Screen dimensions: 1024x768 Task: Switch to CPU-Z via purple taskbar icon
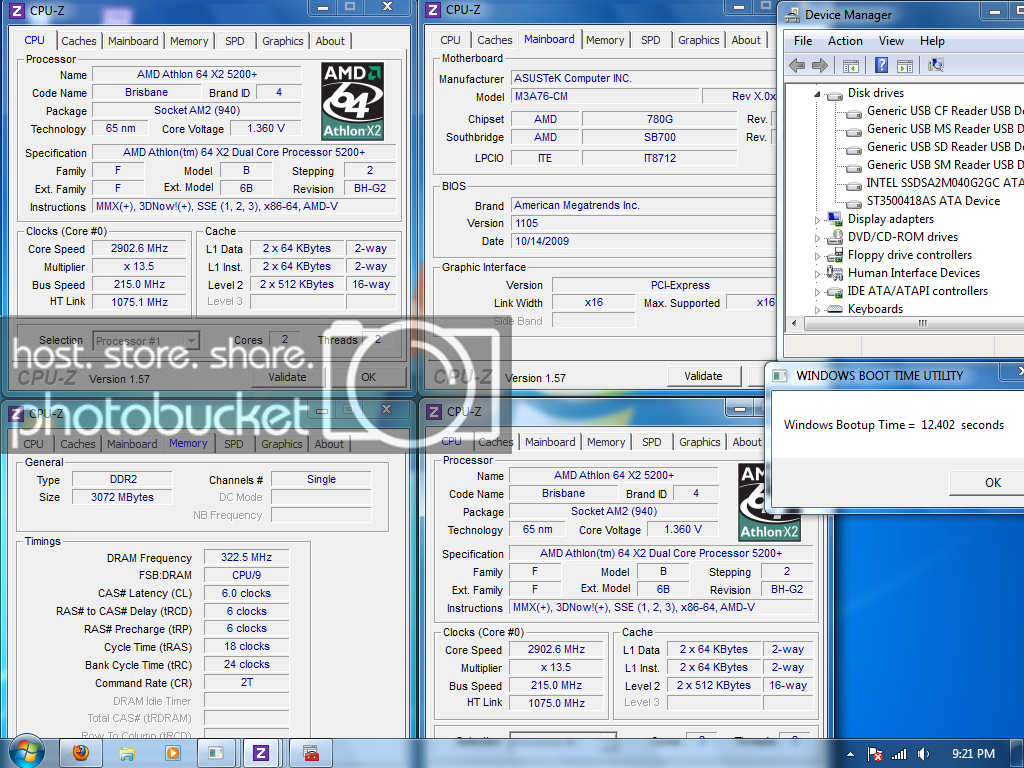[261, 753]
